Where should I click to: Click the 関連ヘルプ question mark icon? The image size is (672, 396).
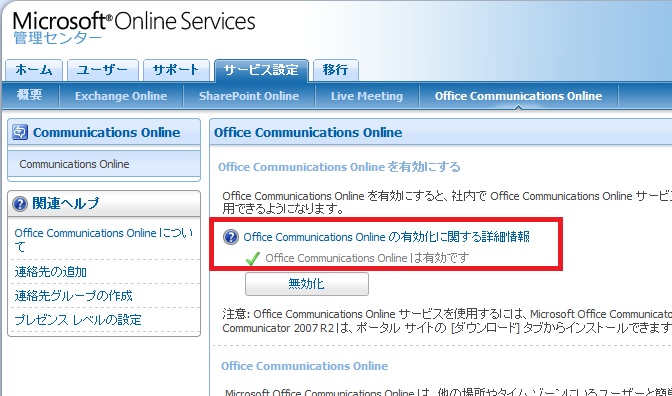click(20, 204)
